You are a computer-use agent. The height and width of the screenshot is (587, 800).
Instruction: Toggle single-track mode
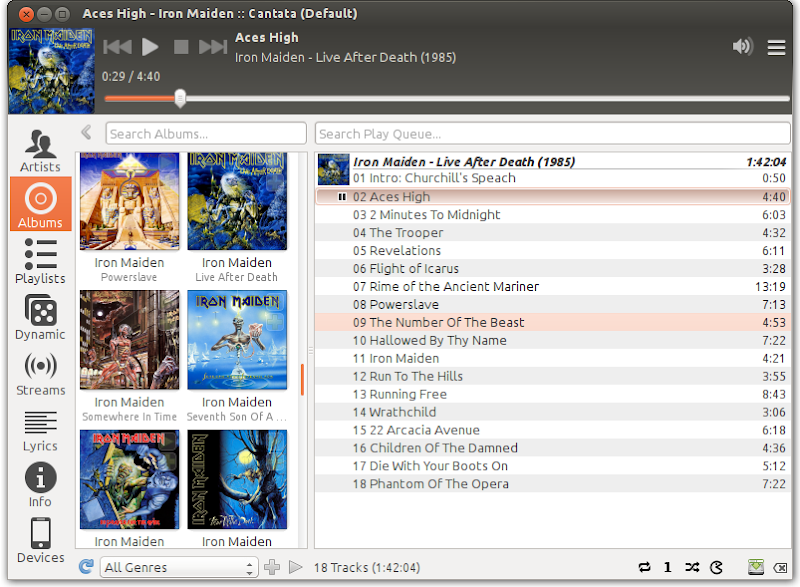point(667,567)
